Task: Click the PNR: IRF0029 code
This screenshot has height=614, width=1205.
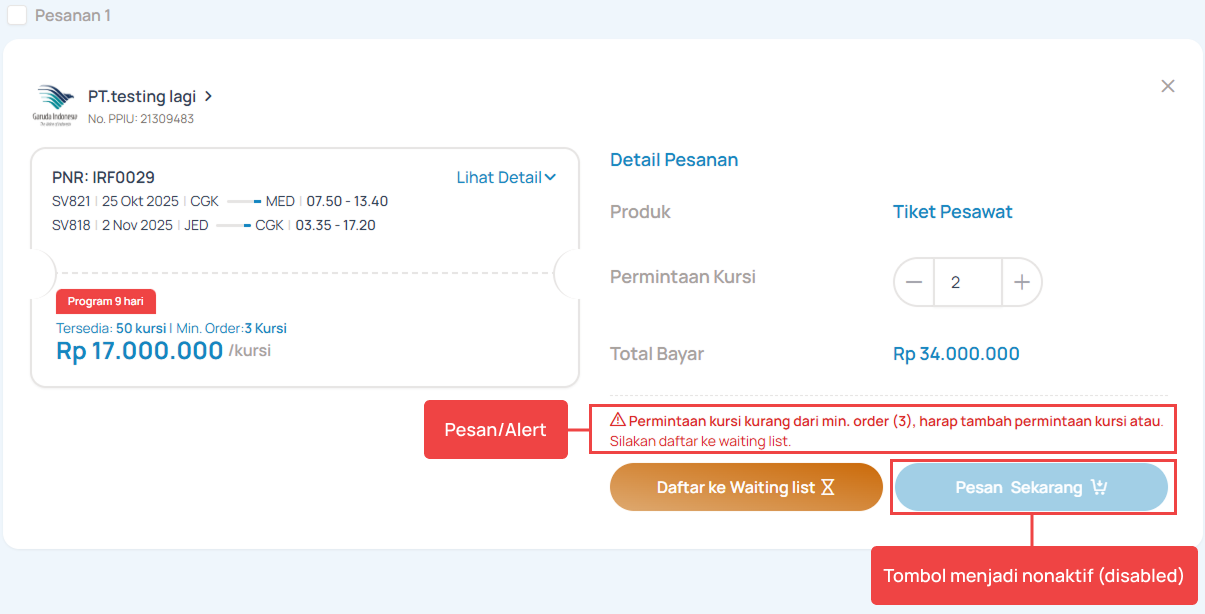Action: [103, 177]
